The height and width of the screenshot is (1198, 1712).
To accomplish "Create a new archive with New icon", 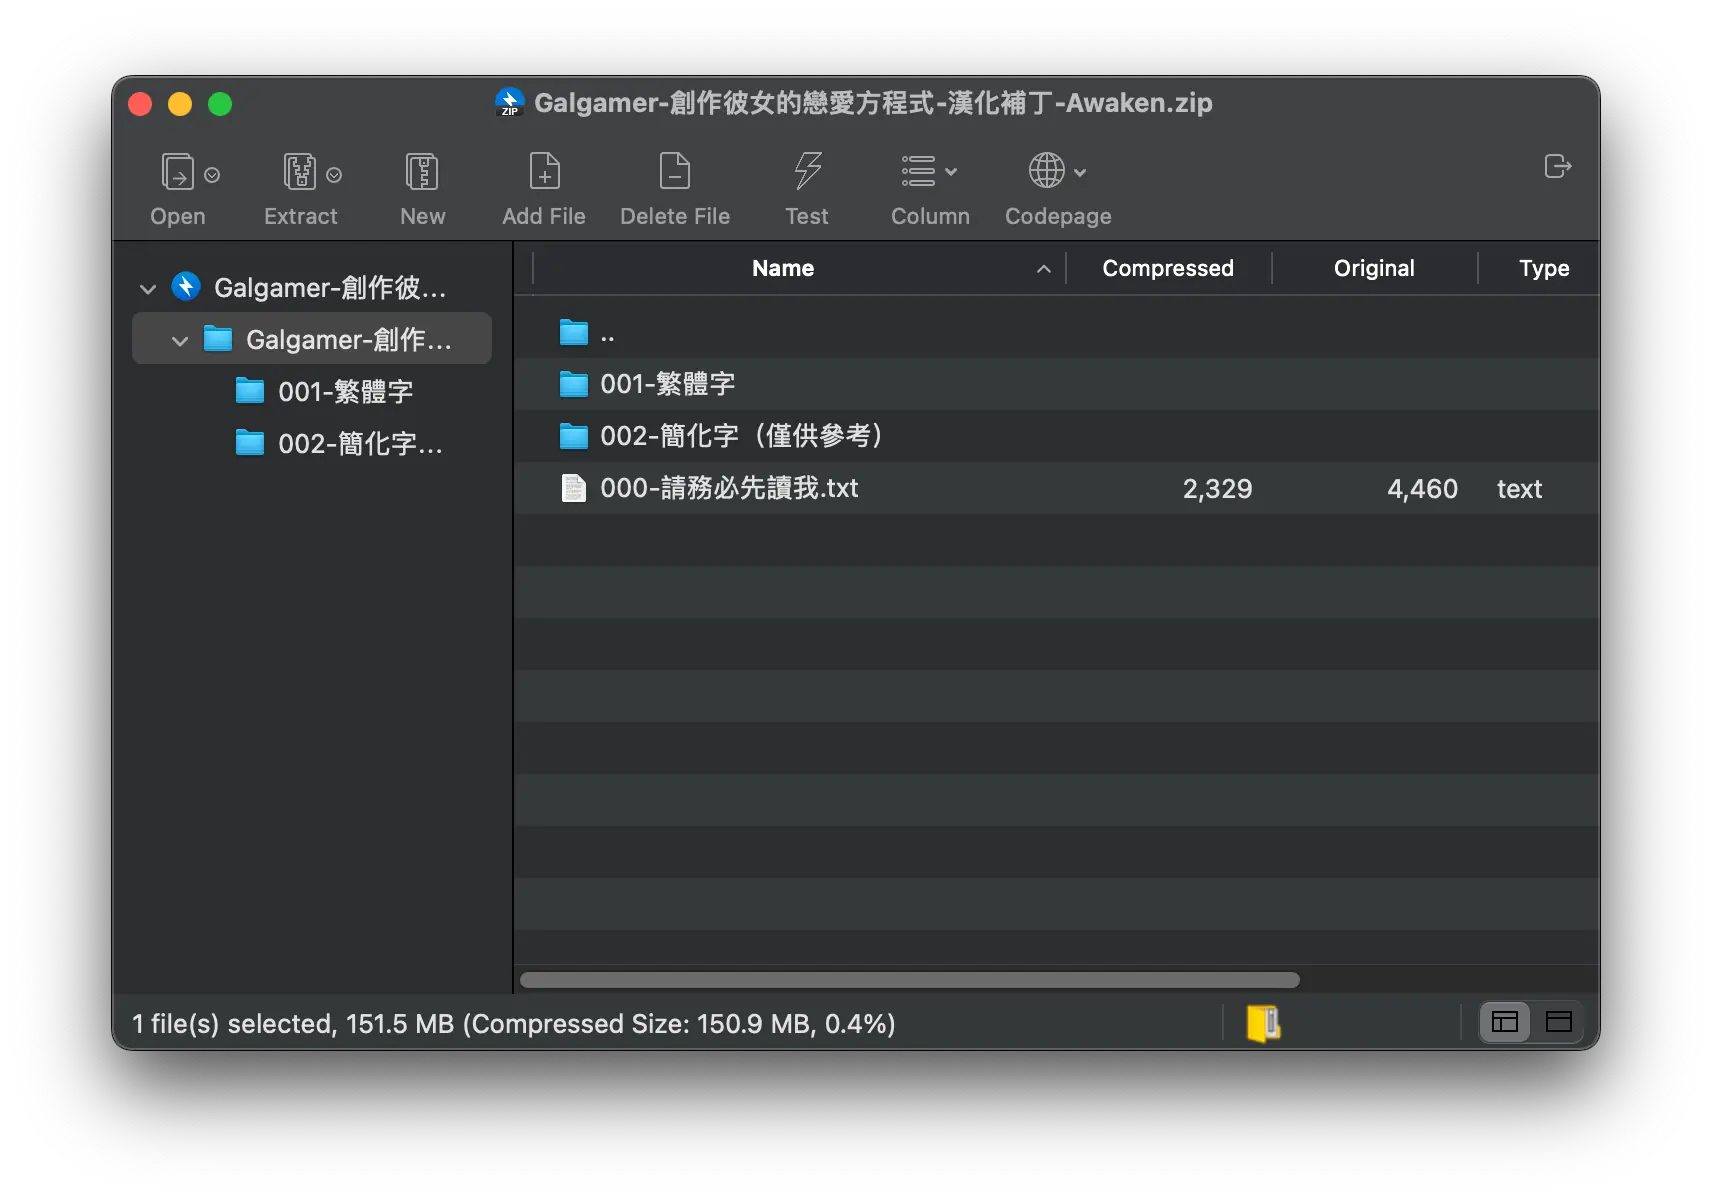I will click(422, 172).
